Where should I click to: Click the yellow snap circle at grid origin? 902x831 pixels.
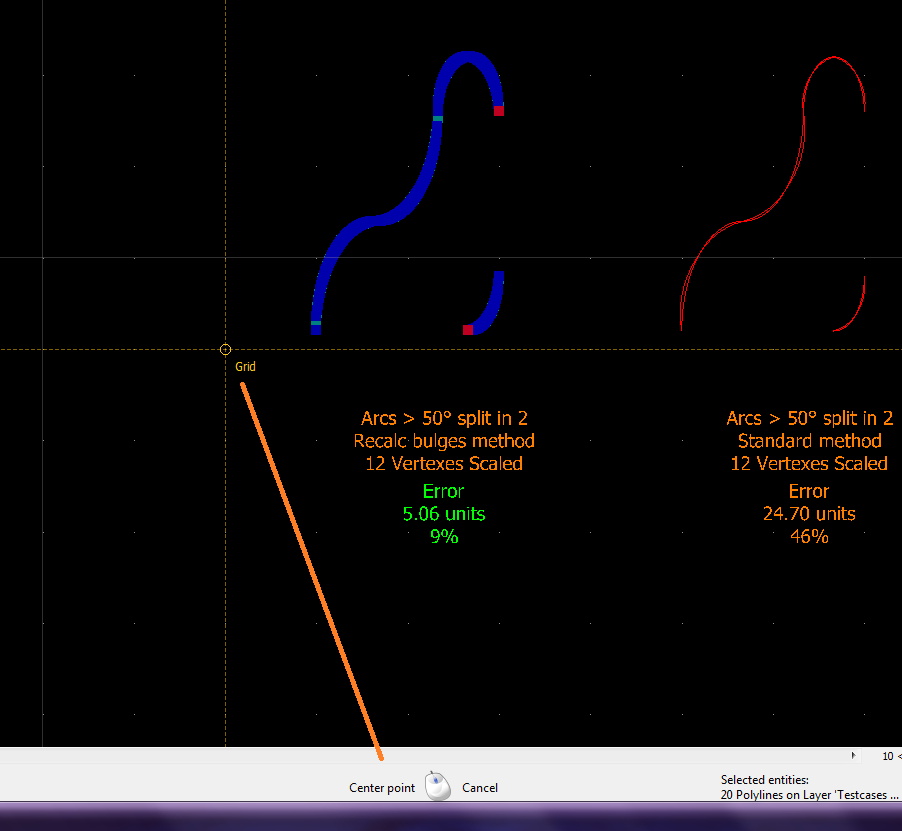coord(225,349)
